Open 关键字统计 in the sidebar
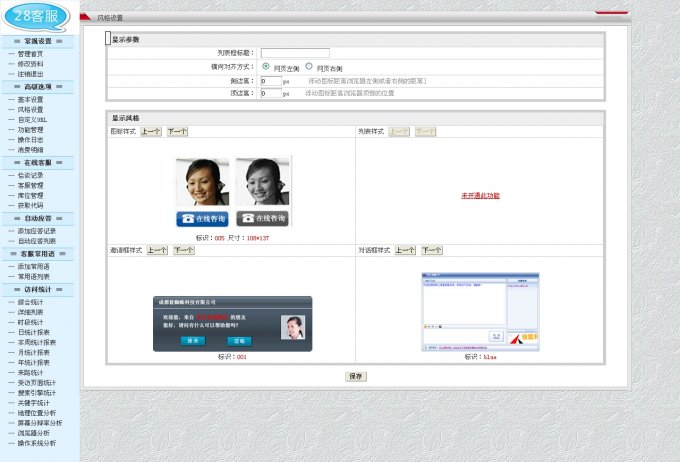Image resolution: width=680 pixels, height=462 pixels. pos(33,403)
